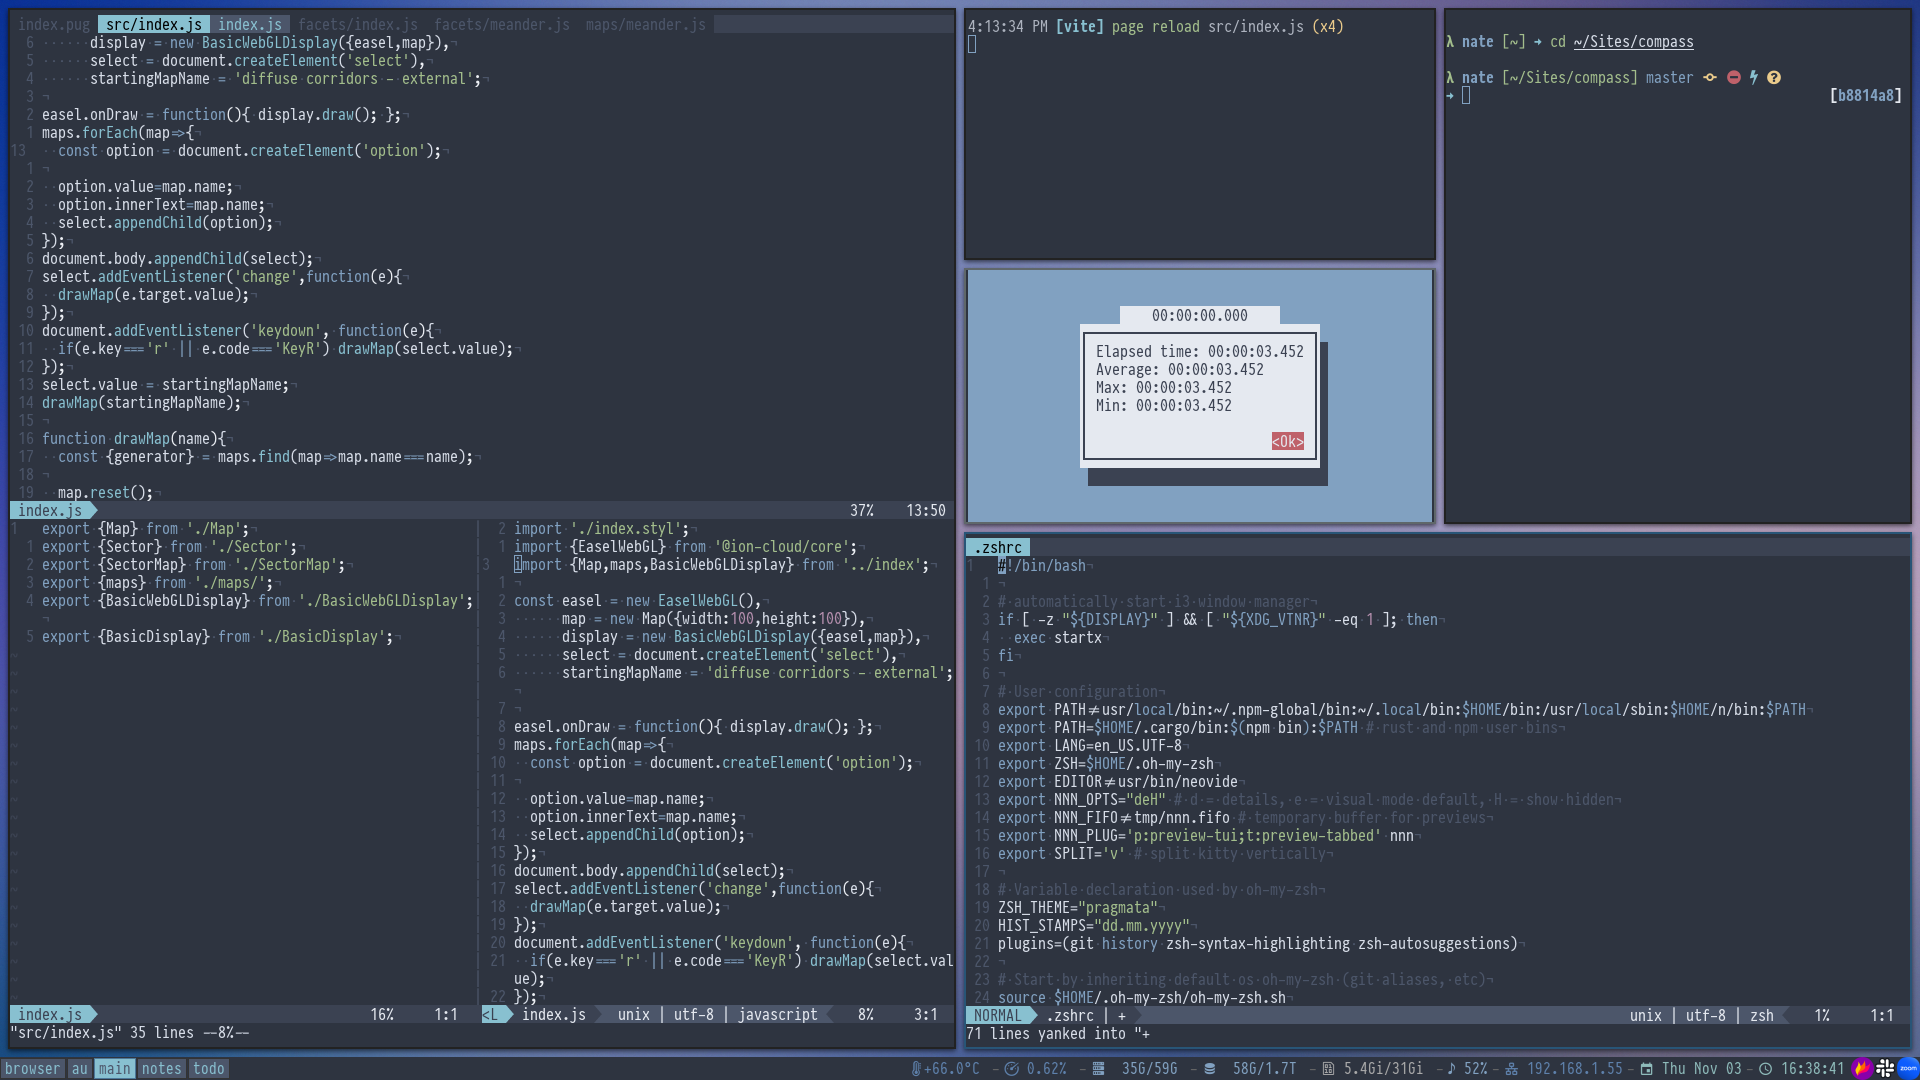Click the music note icon in status bar
The width and height of the screenshot is (1920, 1080).
click(x=1452, y=1068)
